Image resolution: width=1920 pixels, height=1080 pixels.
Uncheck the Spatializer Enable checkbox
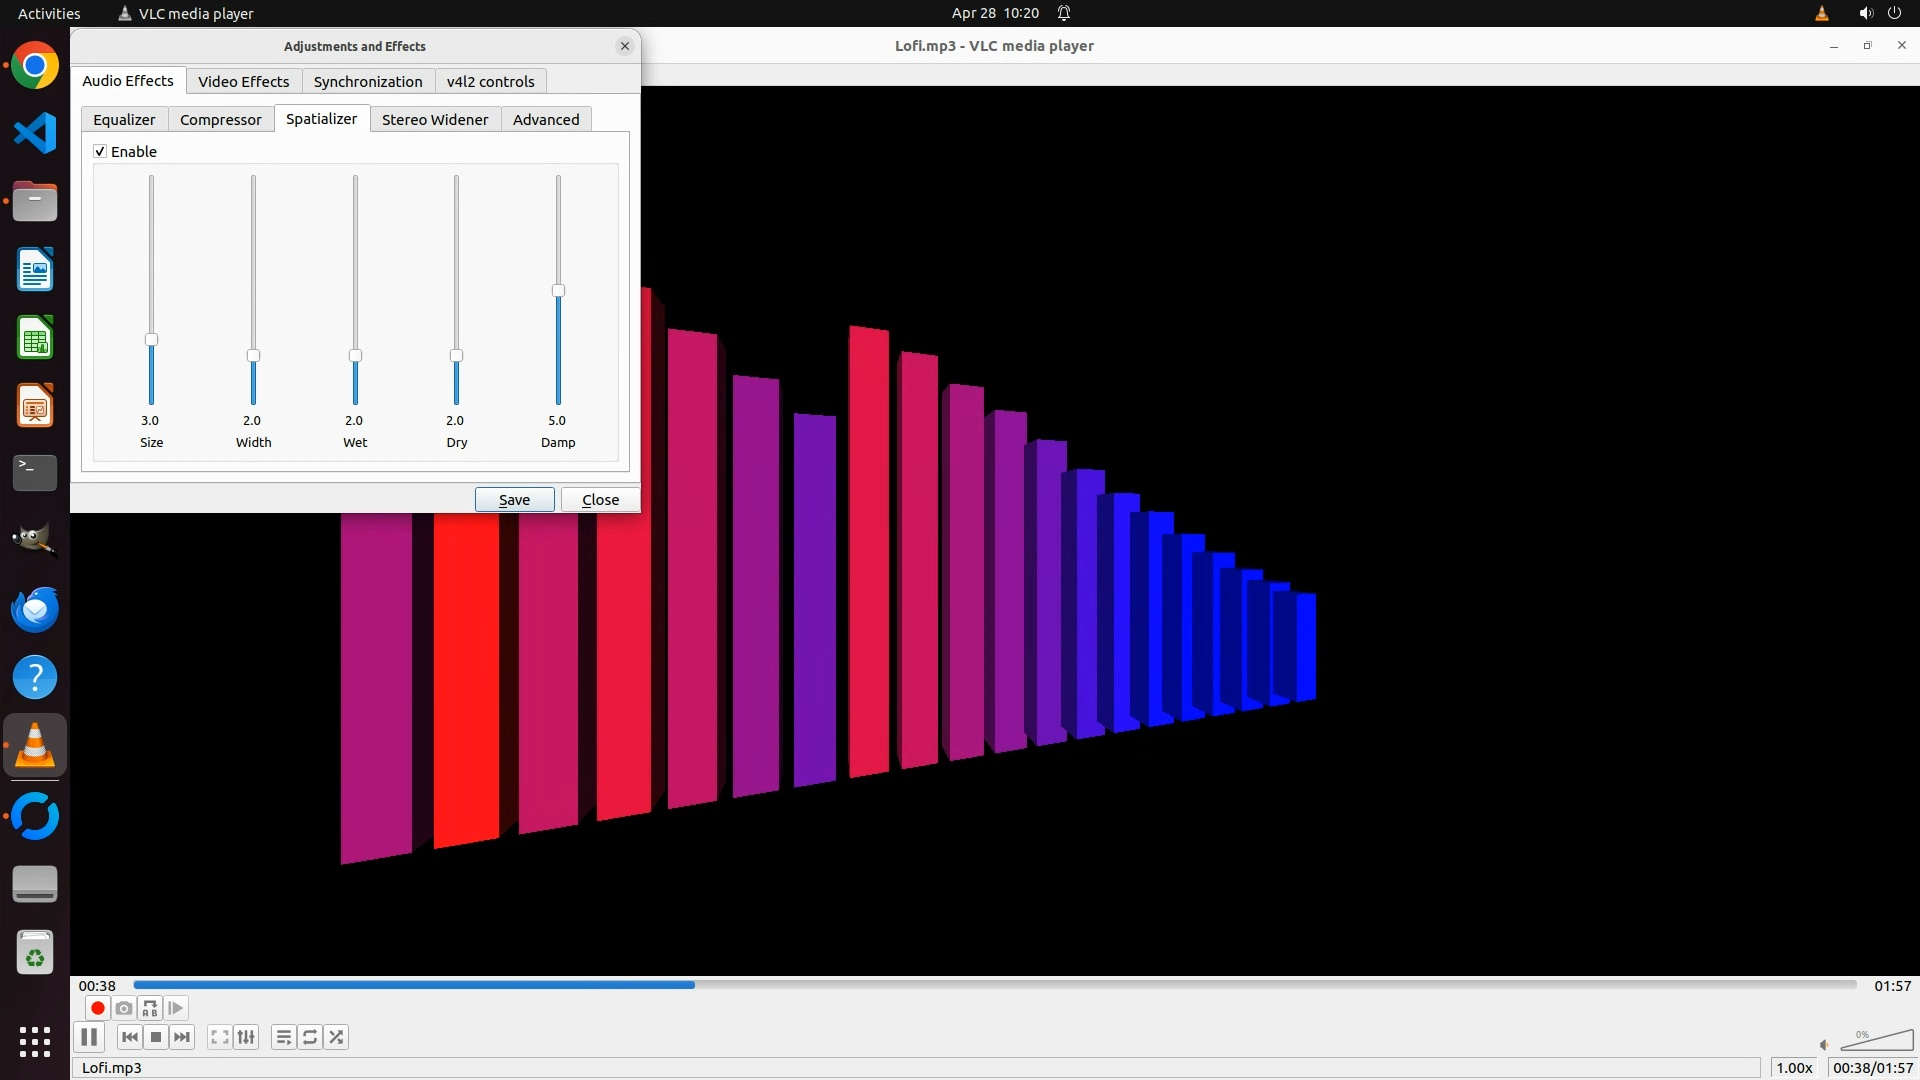coord(100,151)
